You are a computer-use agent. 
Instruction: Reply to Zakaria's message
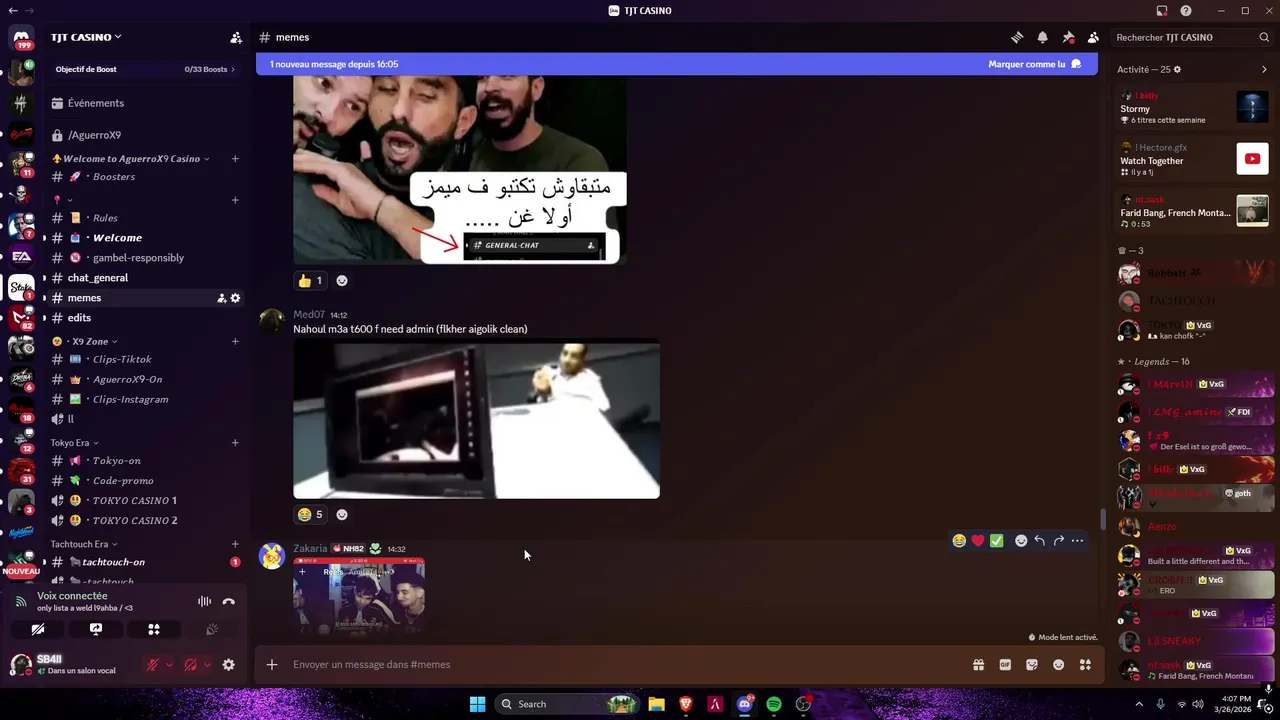coord(1040,541)
